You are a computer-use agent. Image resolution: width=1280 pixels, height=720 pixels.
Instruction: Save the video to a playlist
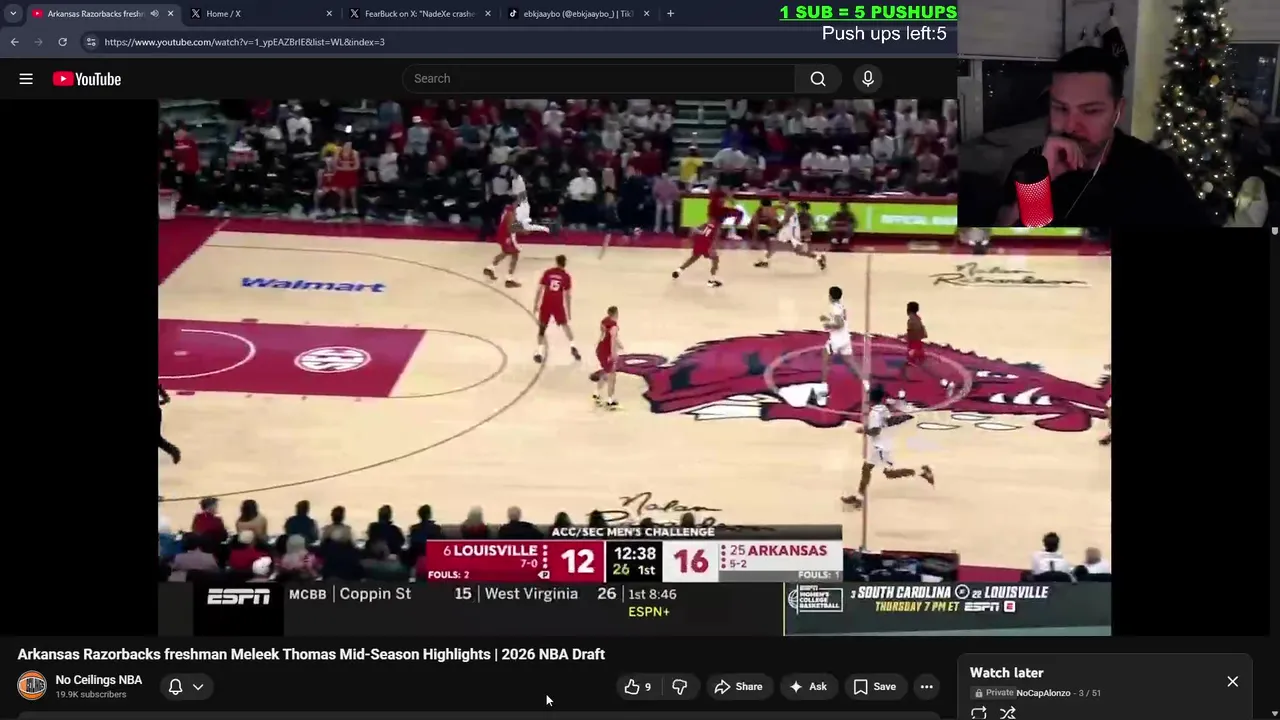874,687
